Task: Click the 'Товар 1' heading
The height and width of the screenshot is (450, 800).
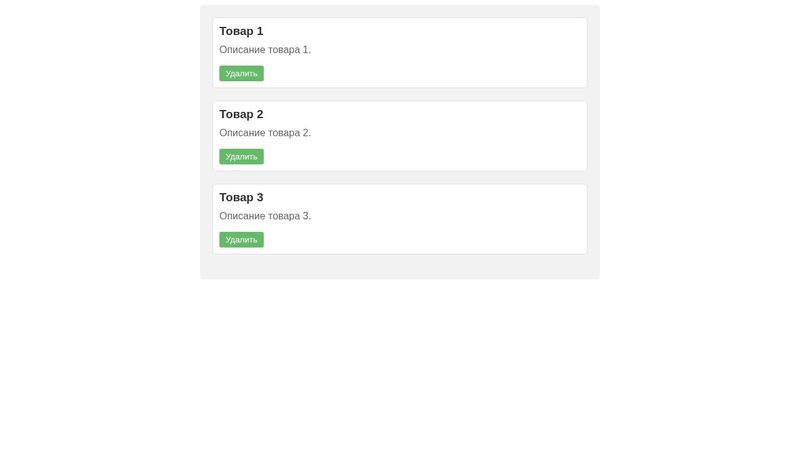Action: click(x=241, y=31)
